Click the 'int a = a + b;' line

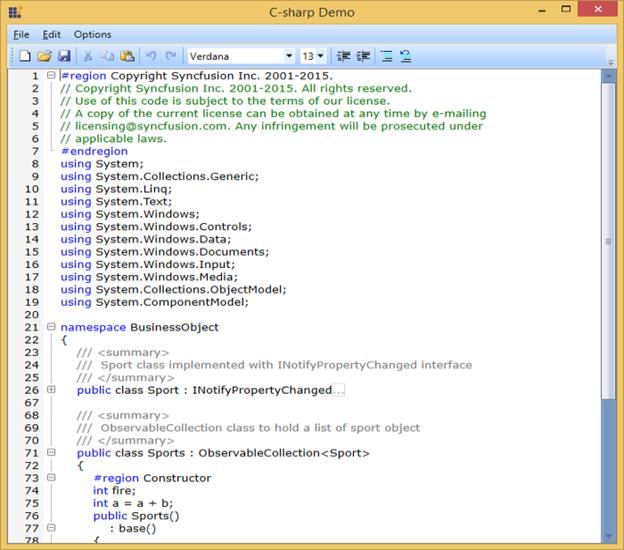coord(133,503)
